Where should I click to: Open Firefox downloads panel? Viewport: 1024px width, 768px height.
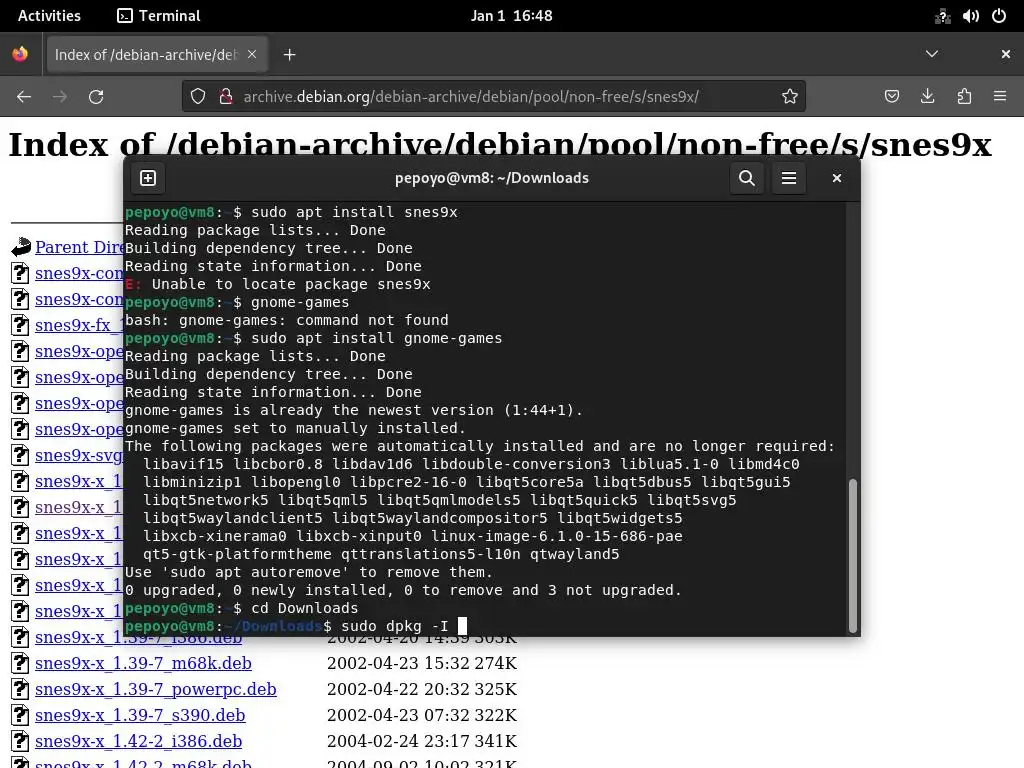click(x=927, y=97)
